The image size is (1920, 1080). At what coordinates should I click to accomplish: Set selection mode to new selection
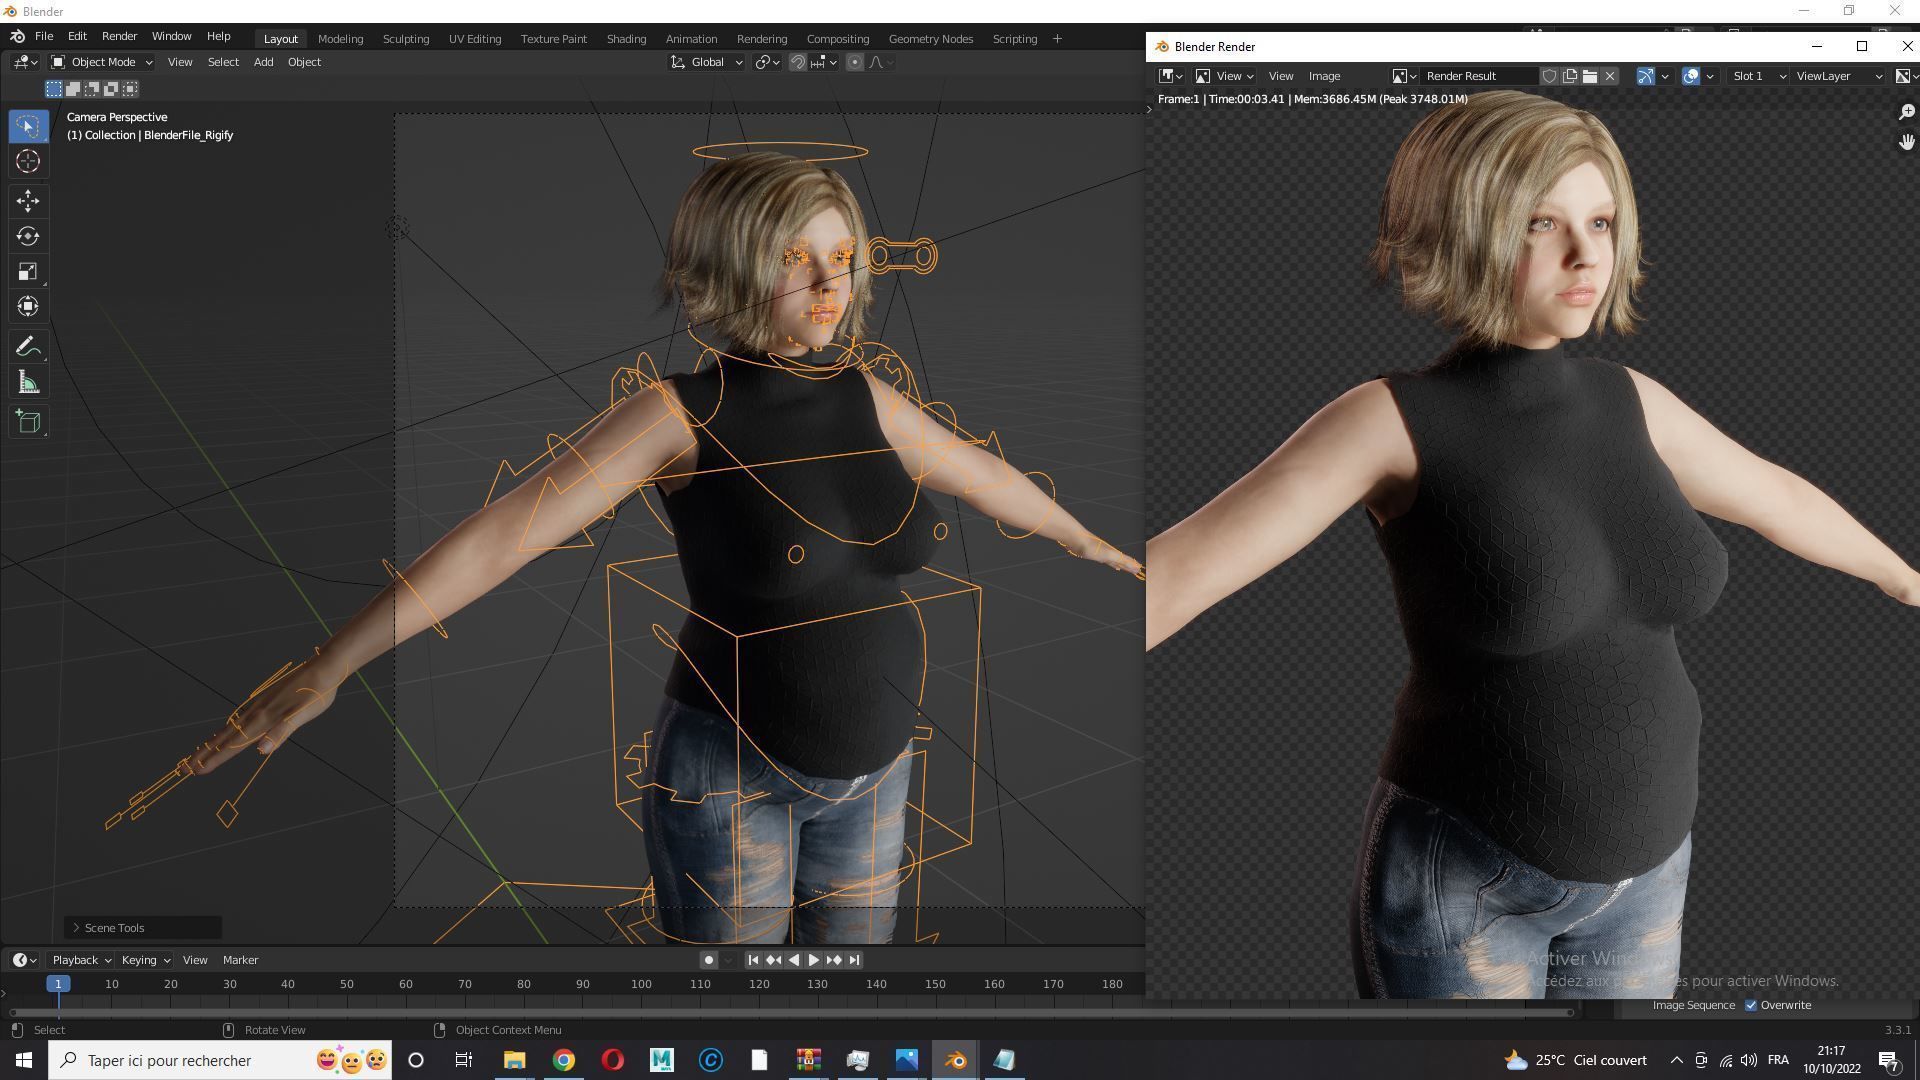(x=54, y=89)
